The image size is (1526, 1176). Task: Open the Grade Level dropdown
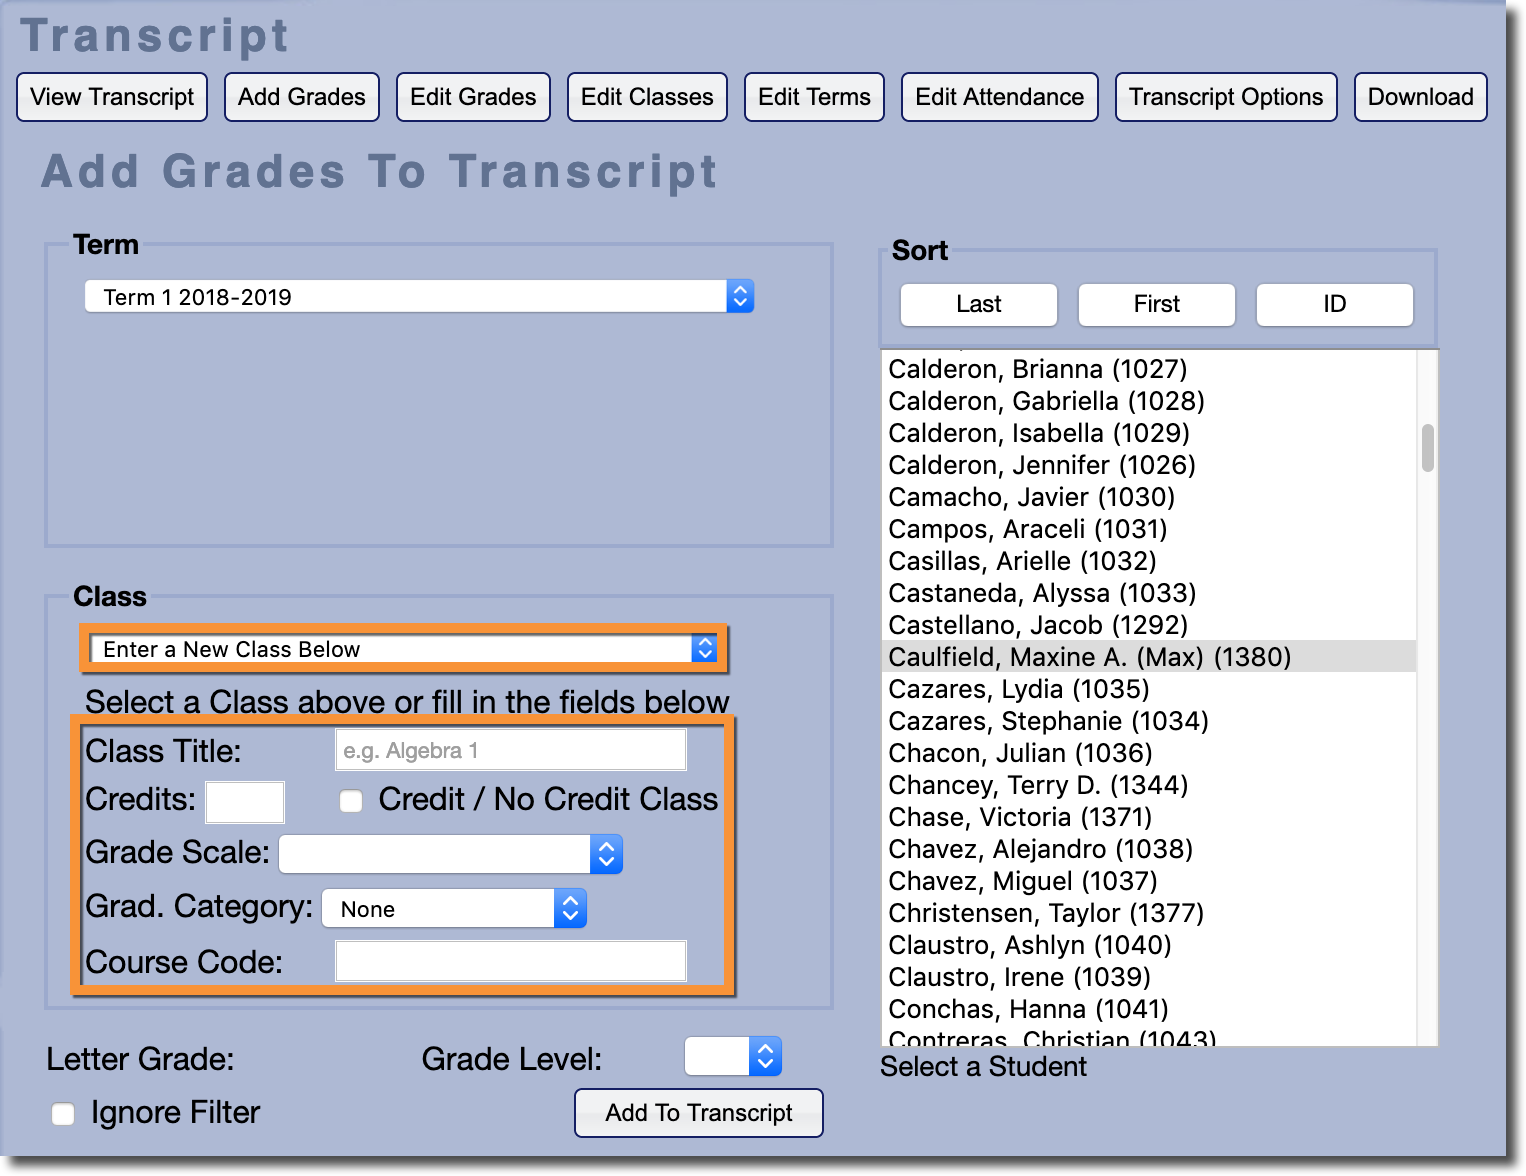click(732, 1057)
